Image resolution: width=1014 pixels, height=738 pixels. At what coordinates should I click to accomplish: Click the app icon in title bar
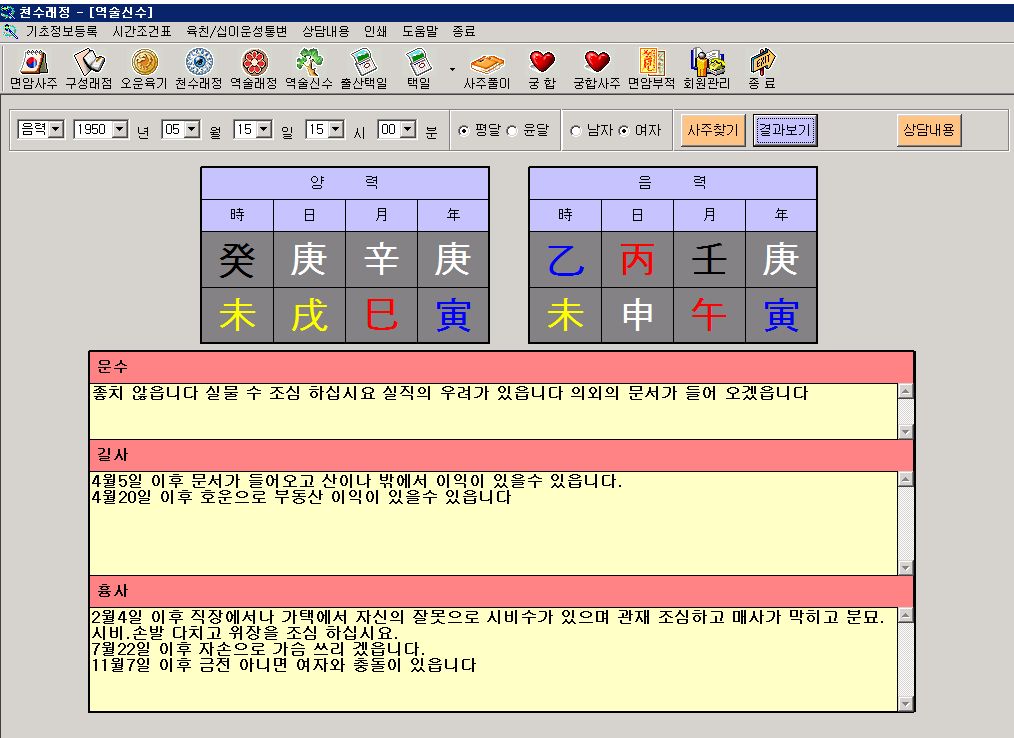click(8, 12)
